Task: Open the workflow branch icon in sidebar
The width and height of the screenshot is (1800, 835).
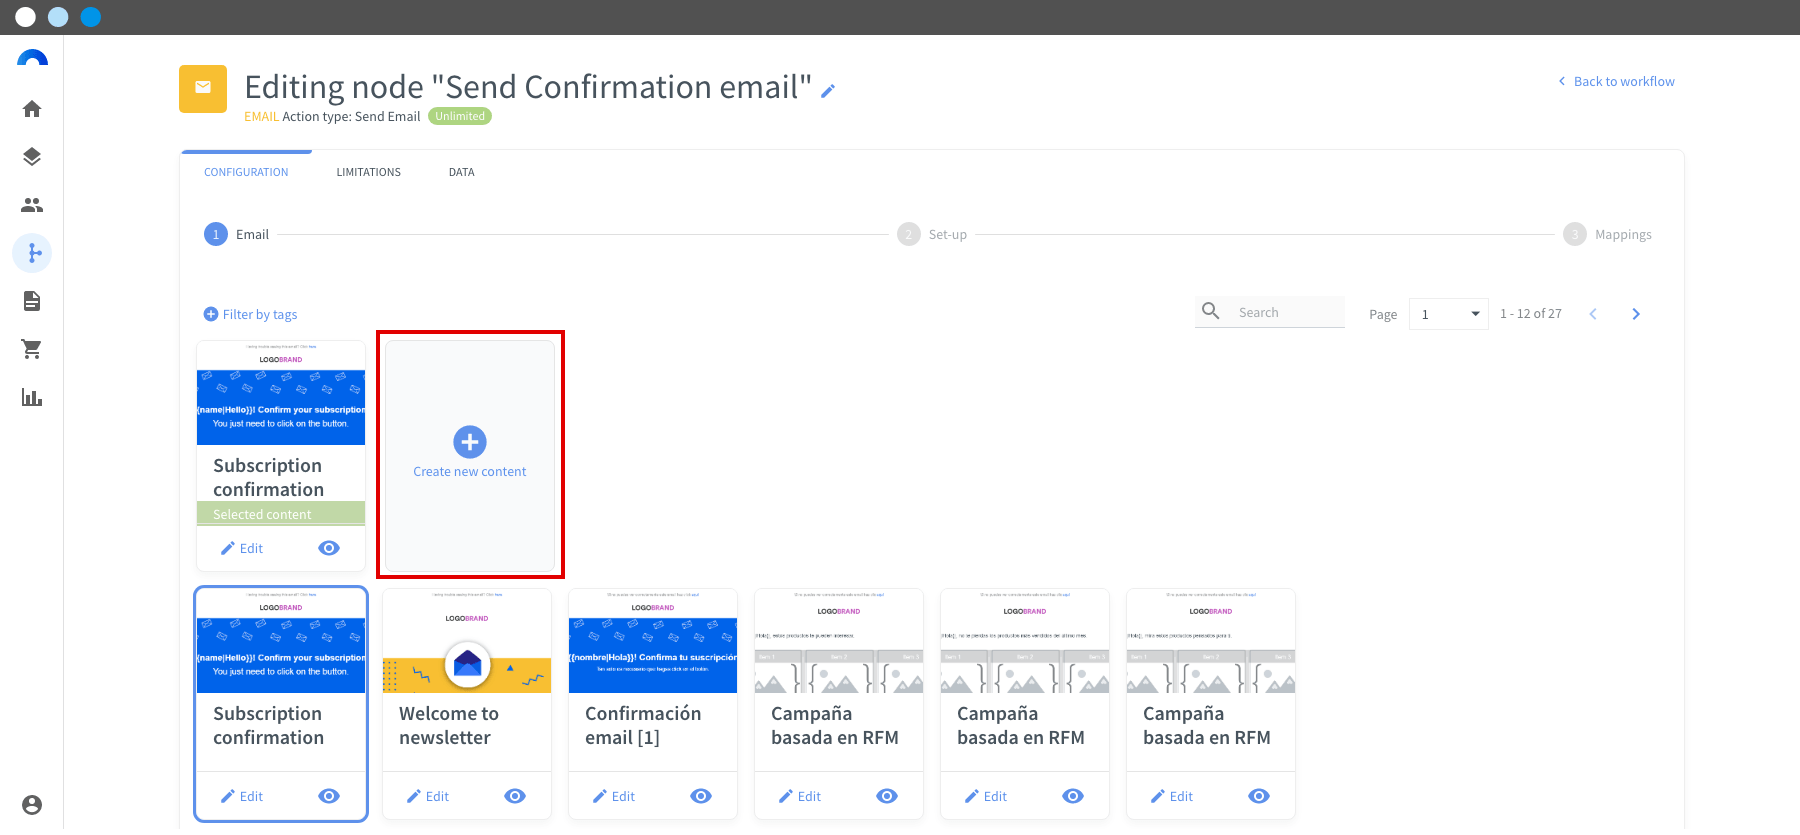Action: (x=32, y=253)
